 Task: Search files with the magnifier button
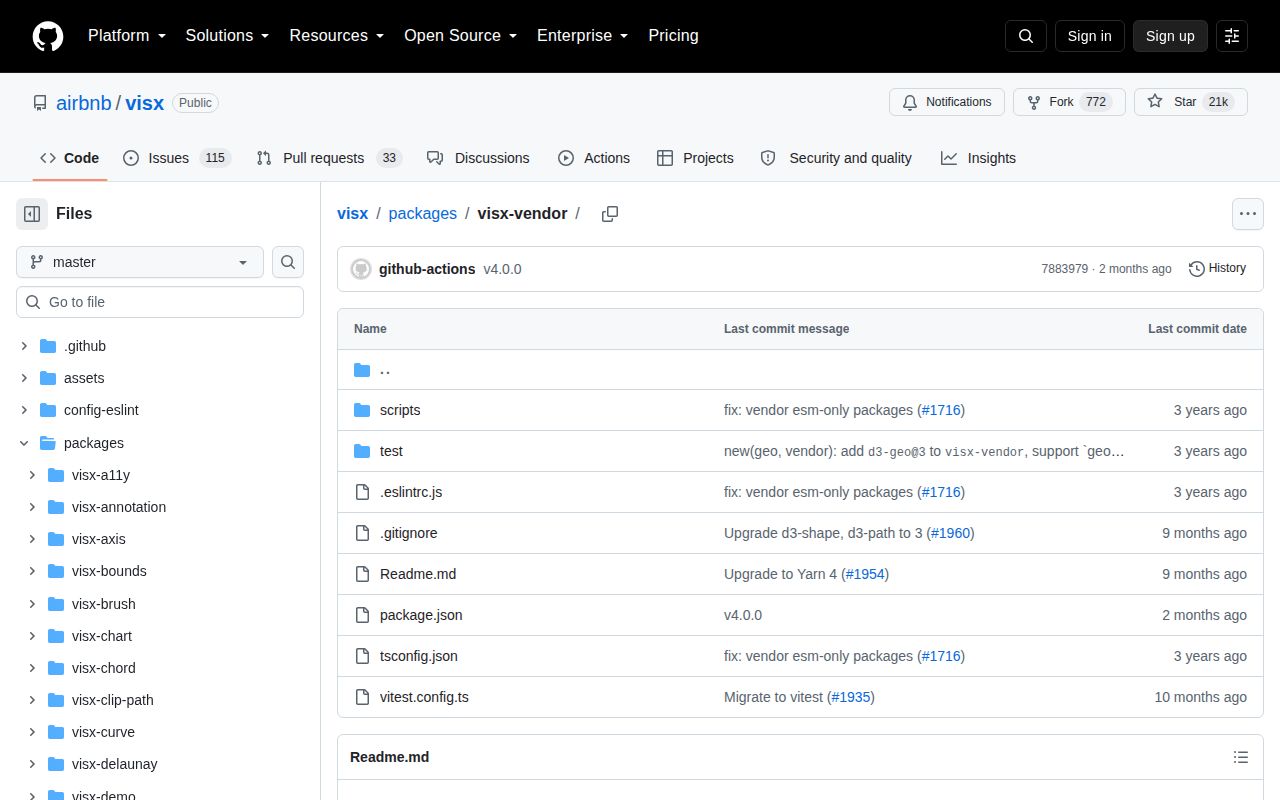[288, 262]
